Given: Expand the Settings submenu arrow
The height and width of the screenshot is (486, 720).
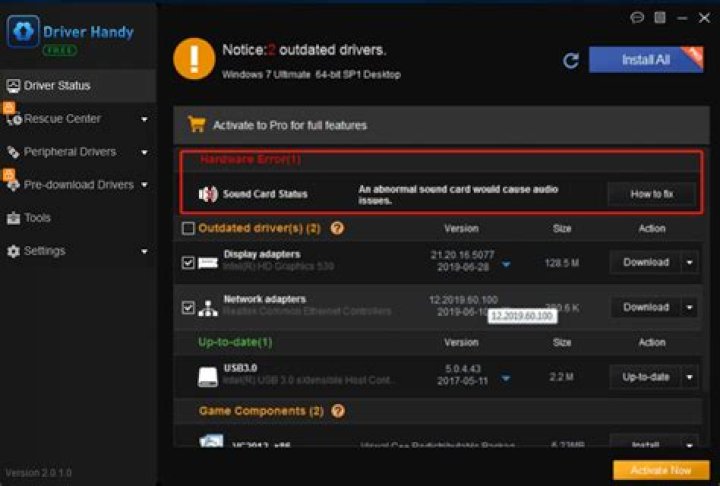Looking at the screenshot, I should point(144,251).
